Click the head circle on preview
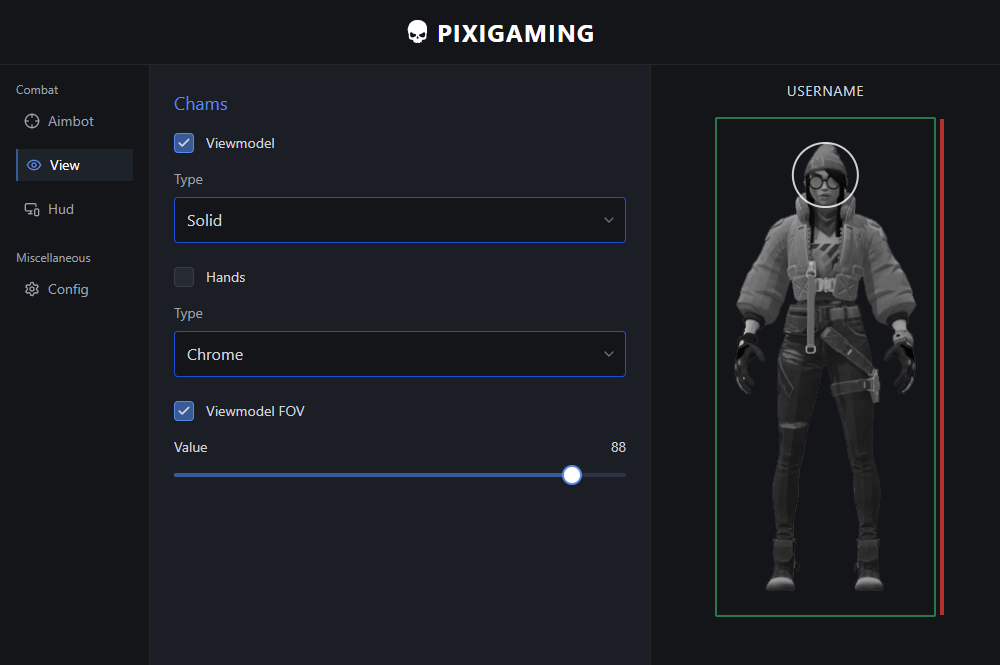 825,175
